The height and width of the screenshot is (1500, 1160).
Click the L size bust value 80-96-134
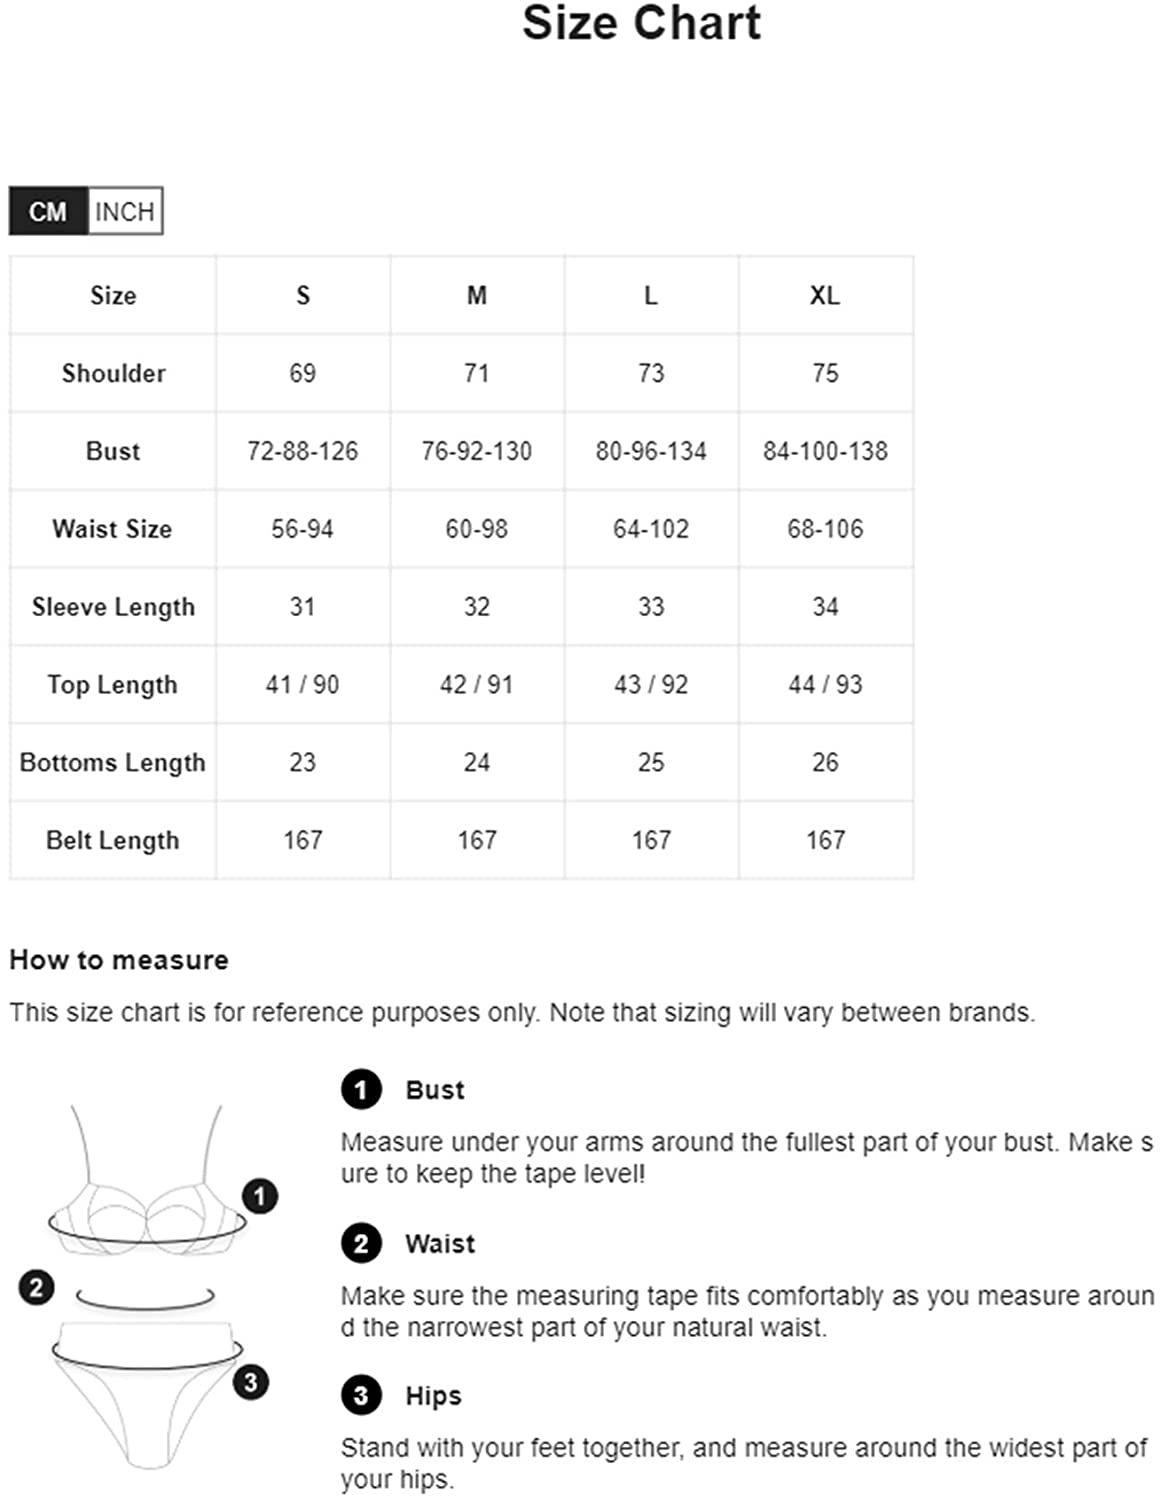[651, 451]
